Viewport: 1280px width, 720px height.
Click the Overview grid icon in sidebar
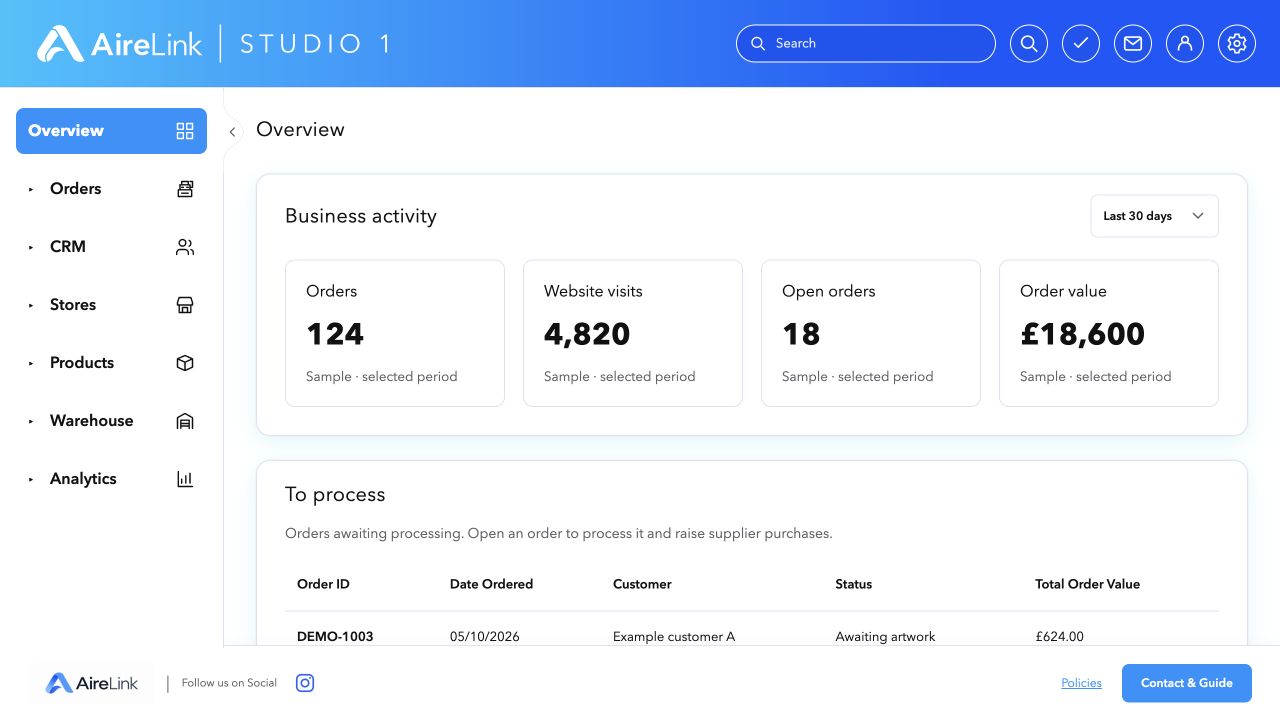[185, 131]
